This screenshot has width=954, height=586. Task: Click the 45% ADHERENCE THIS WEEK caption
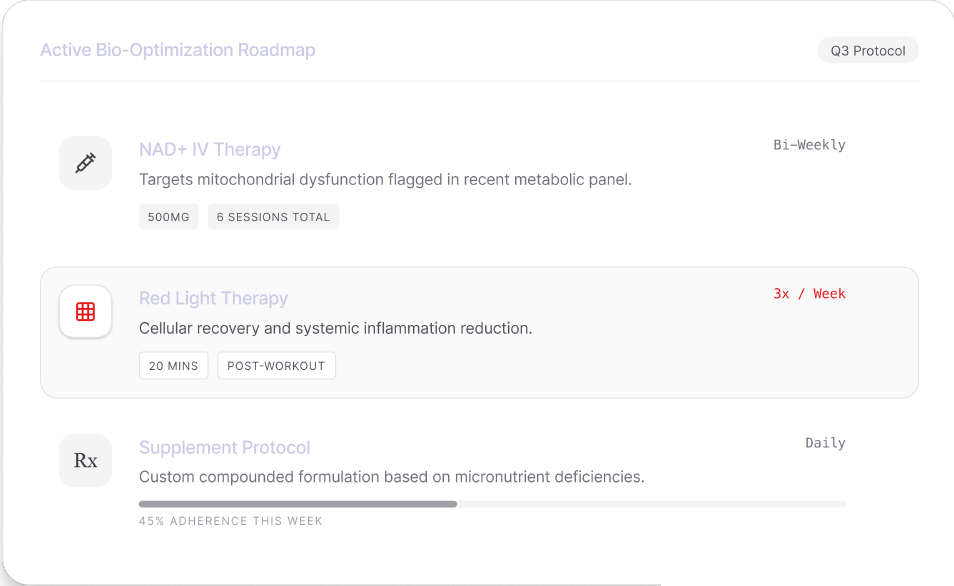click(x=231, y=521)
